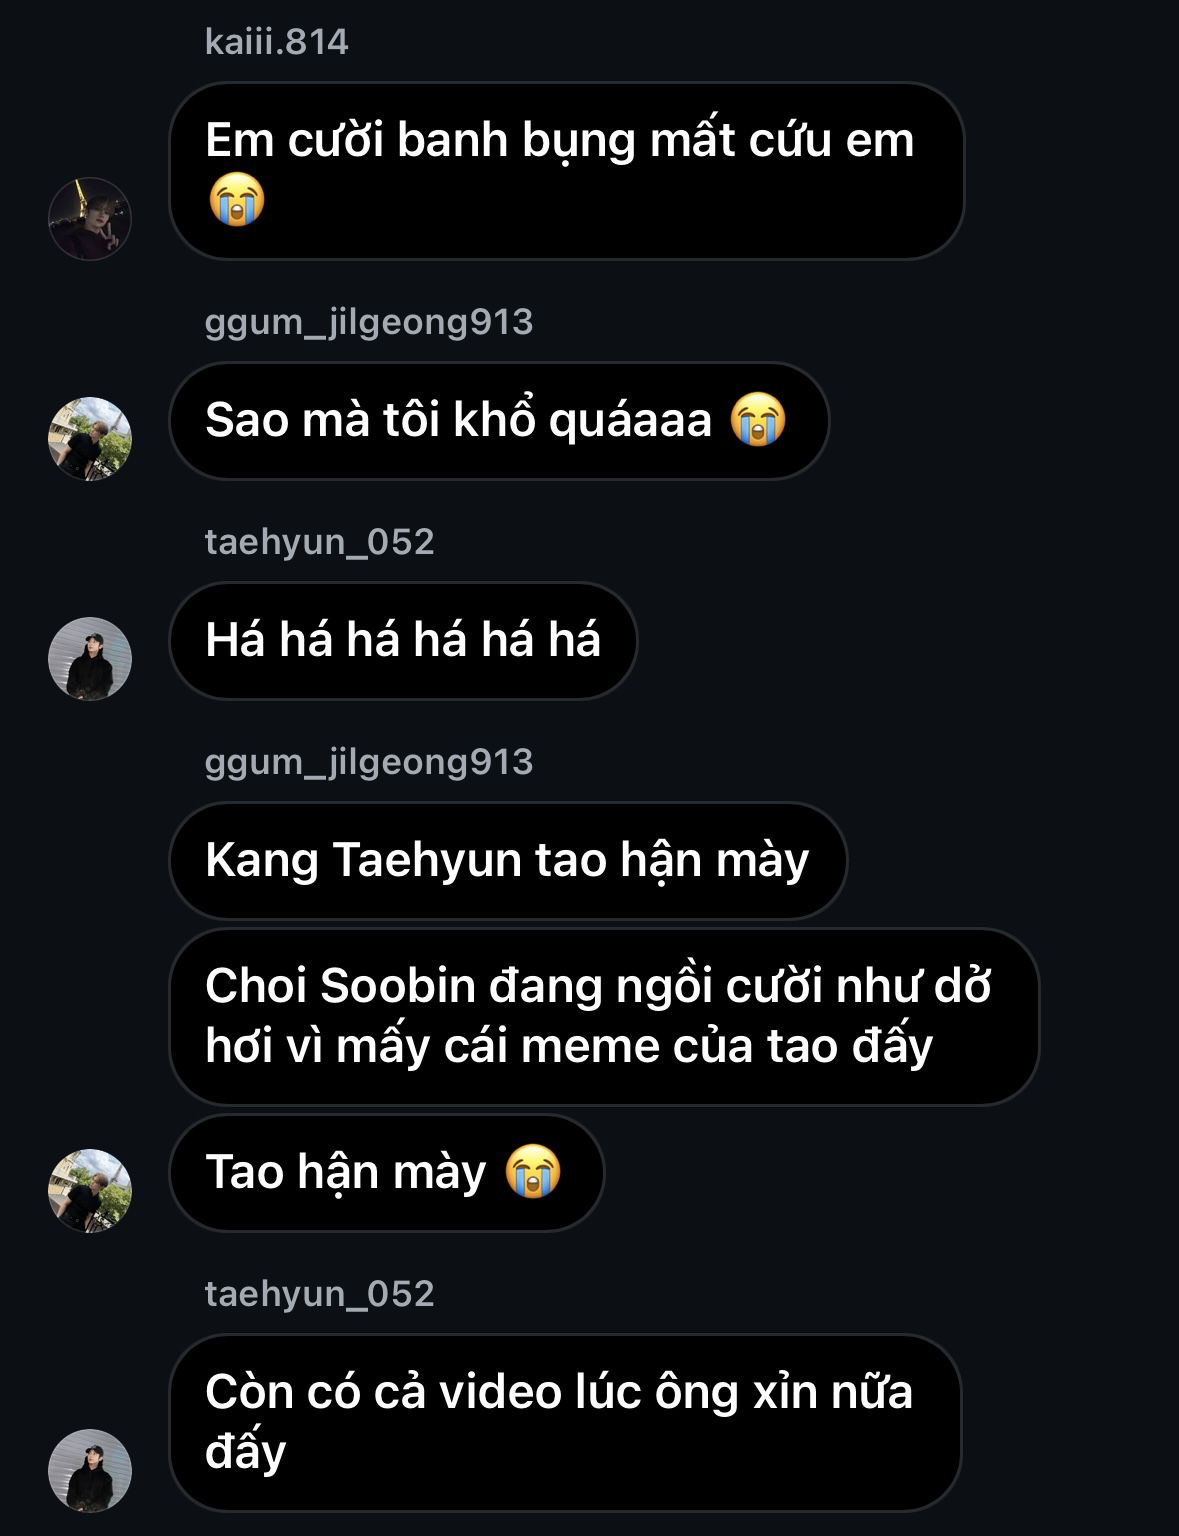1179x1536 pixels.
Task: Click taehyun_052 username above "Há há há"
Action: (x=319, y=542)
